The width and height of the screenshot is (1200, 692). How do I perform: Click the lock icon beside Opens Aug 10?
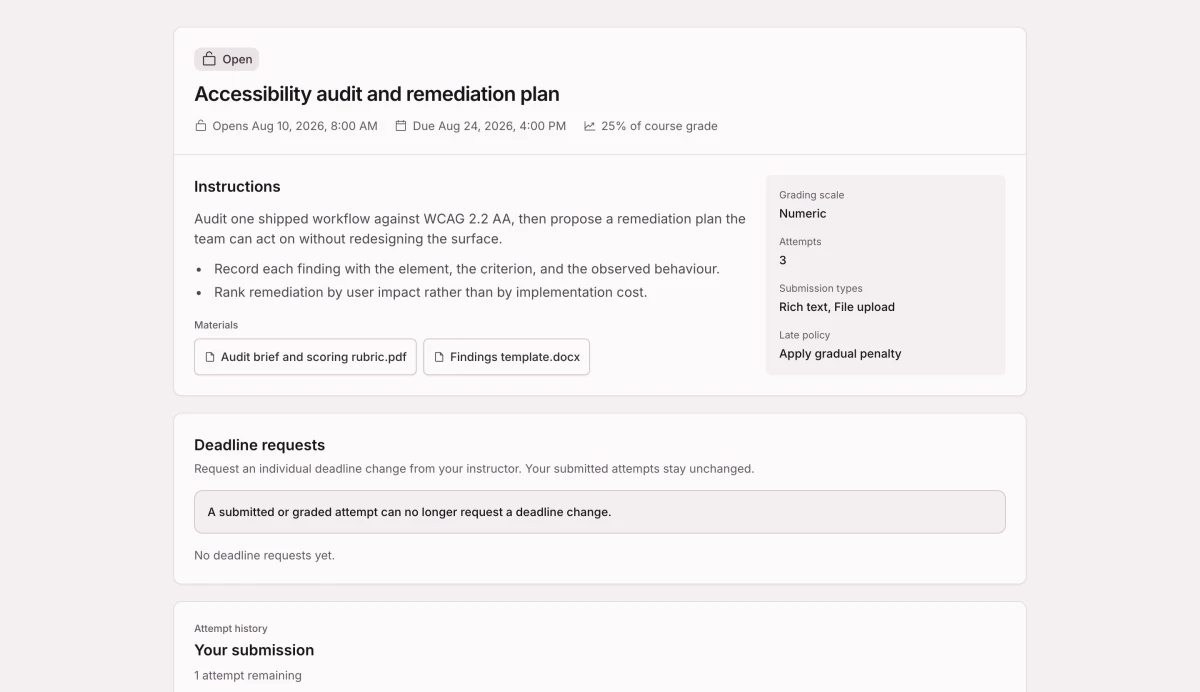201,126
